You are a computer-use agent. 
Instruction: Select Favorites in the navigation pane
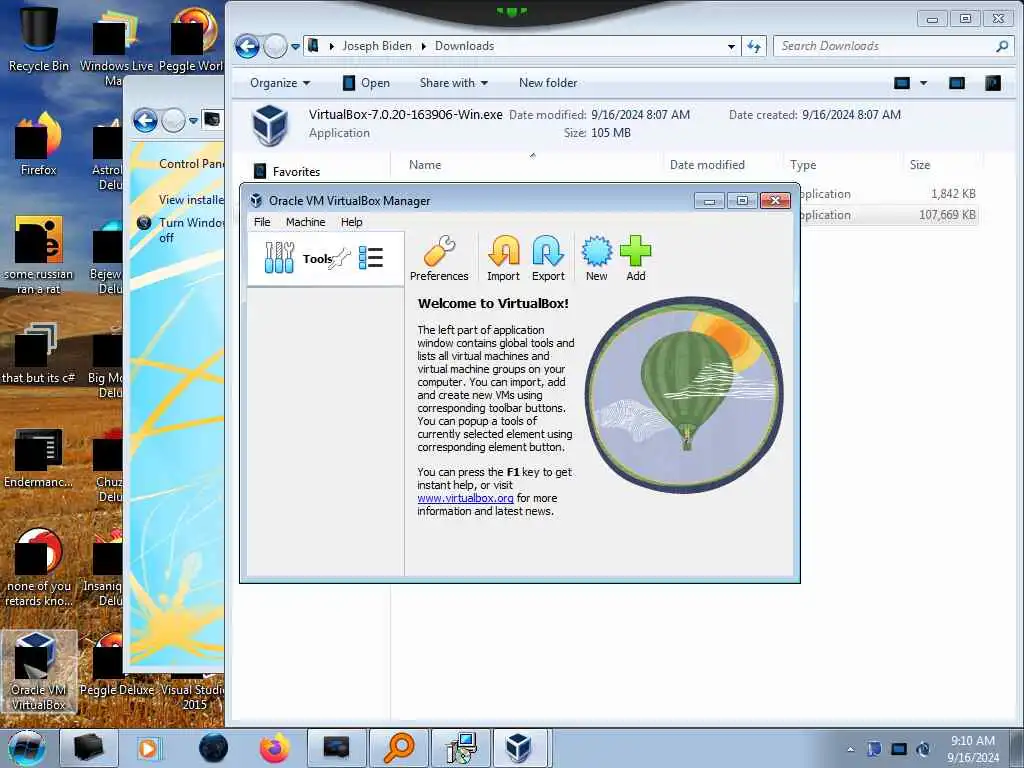click(x=296, y=172)
